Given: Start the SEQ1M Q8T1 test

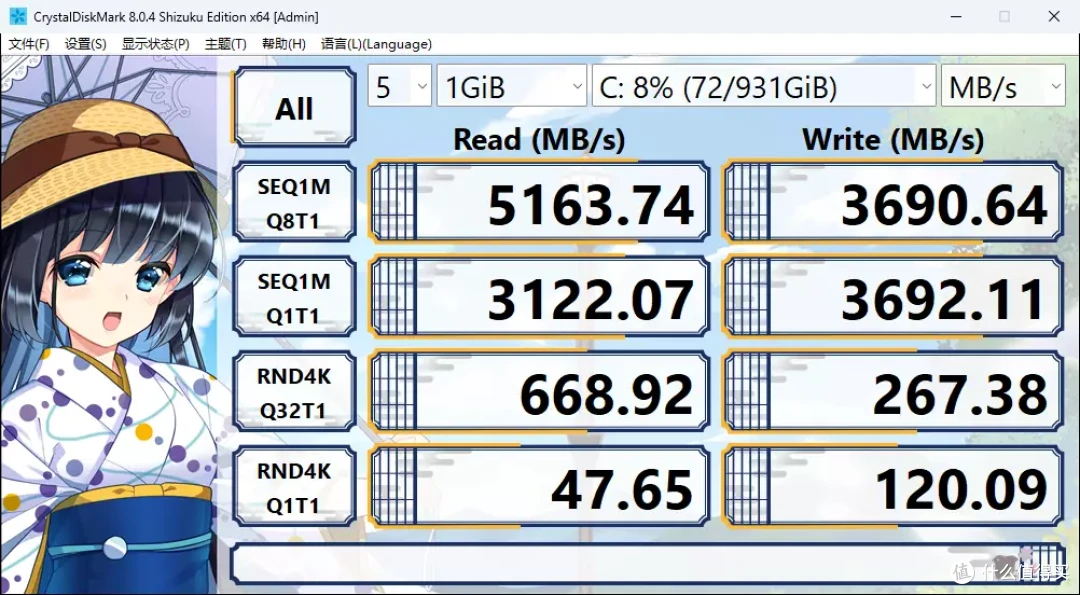Looking at the screenshot, I should click(295, 202).
